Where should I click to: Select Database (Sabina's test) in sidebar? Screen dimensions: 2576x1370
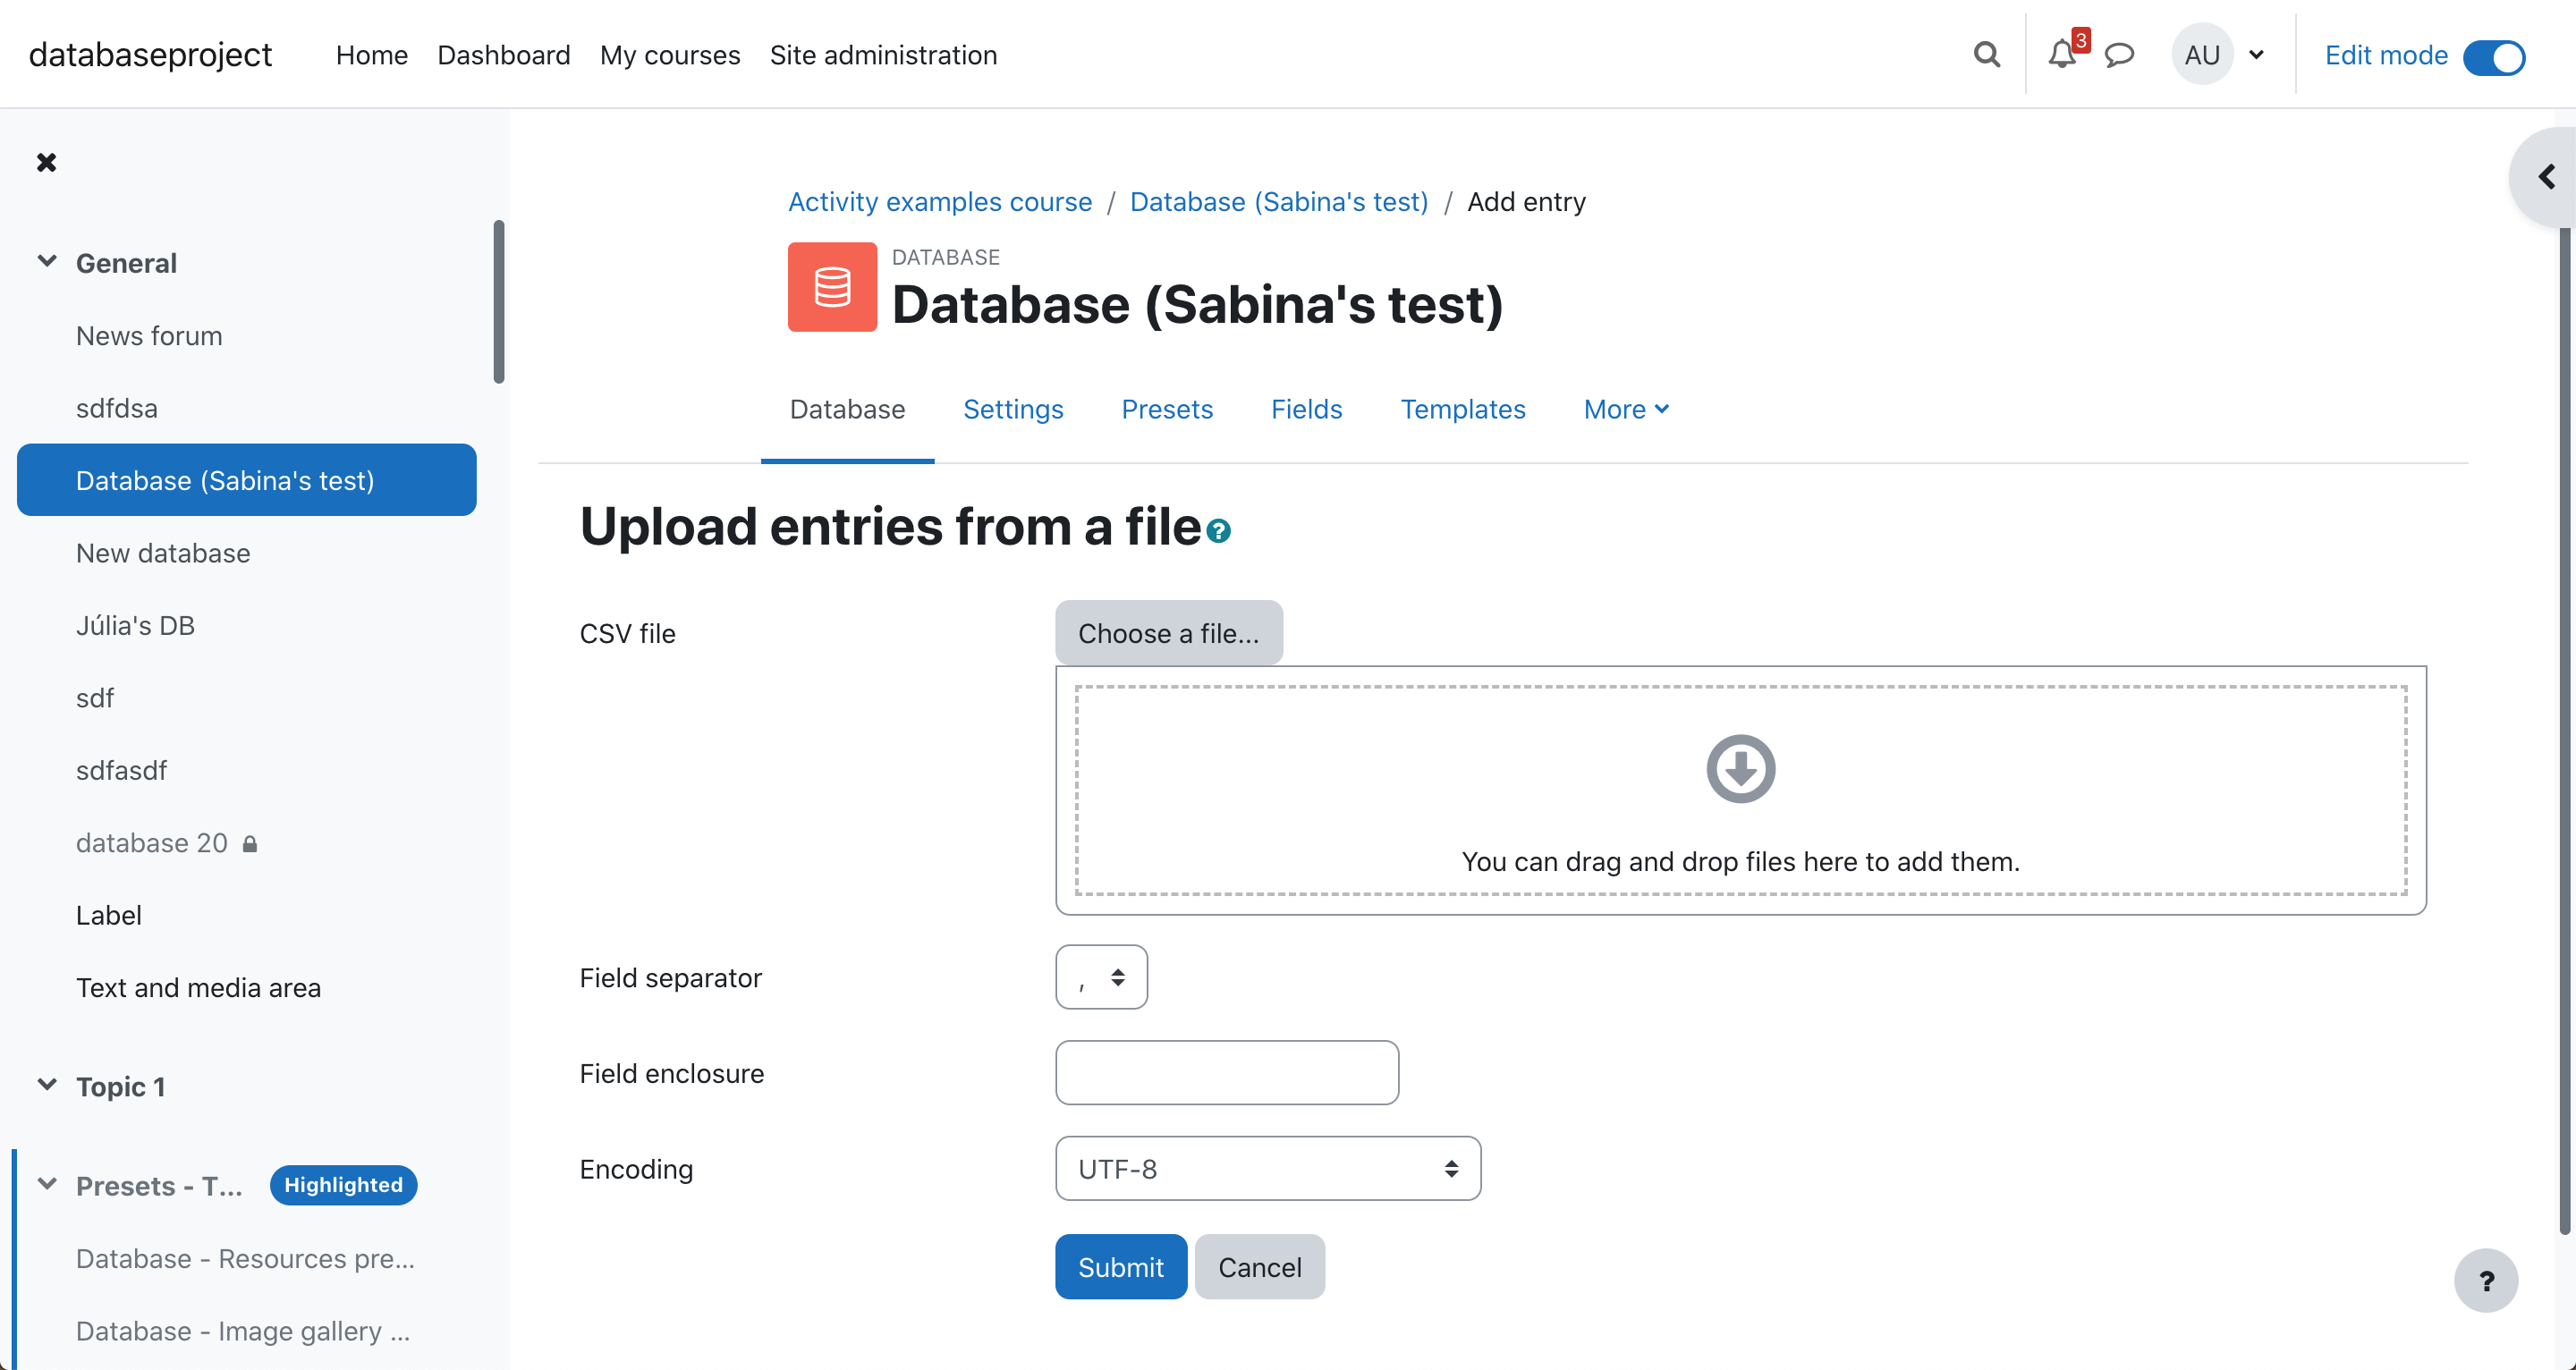[x=246, y=480]
